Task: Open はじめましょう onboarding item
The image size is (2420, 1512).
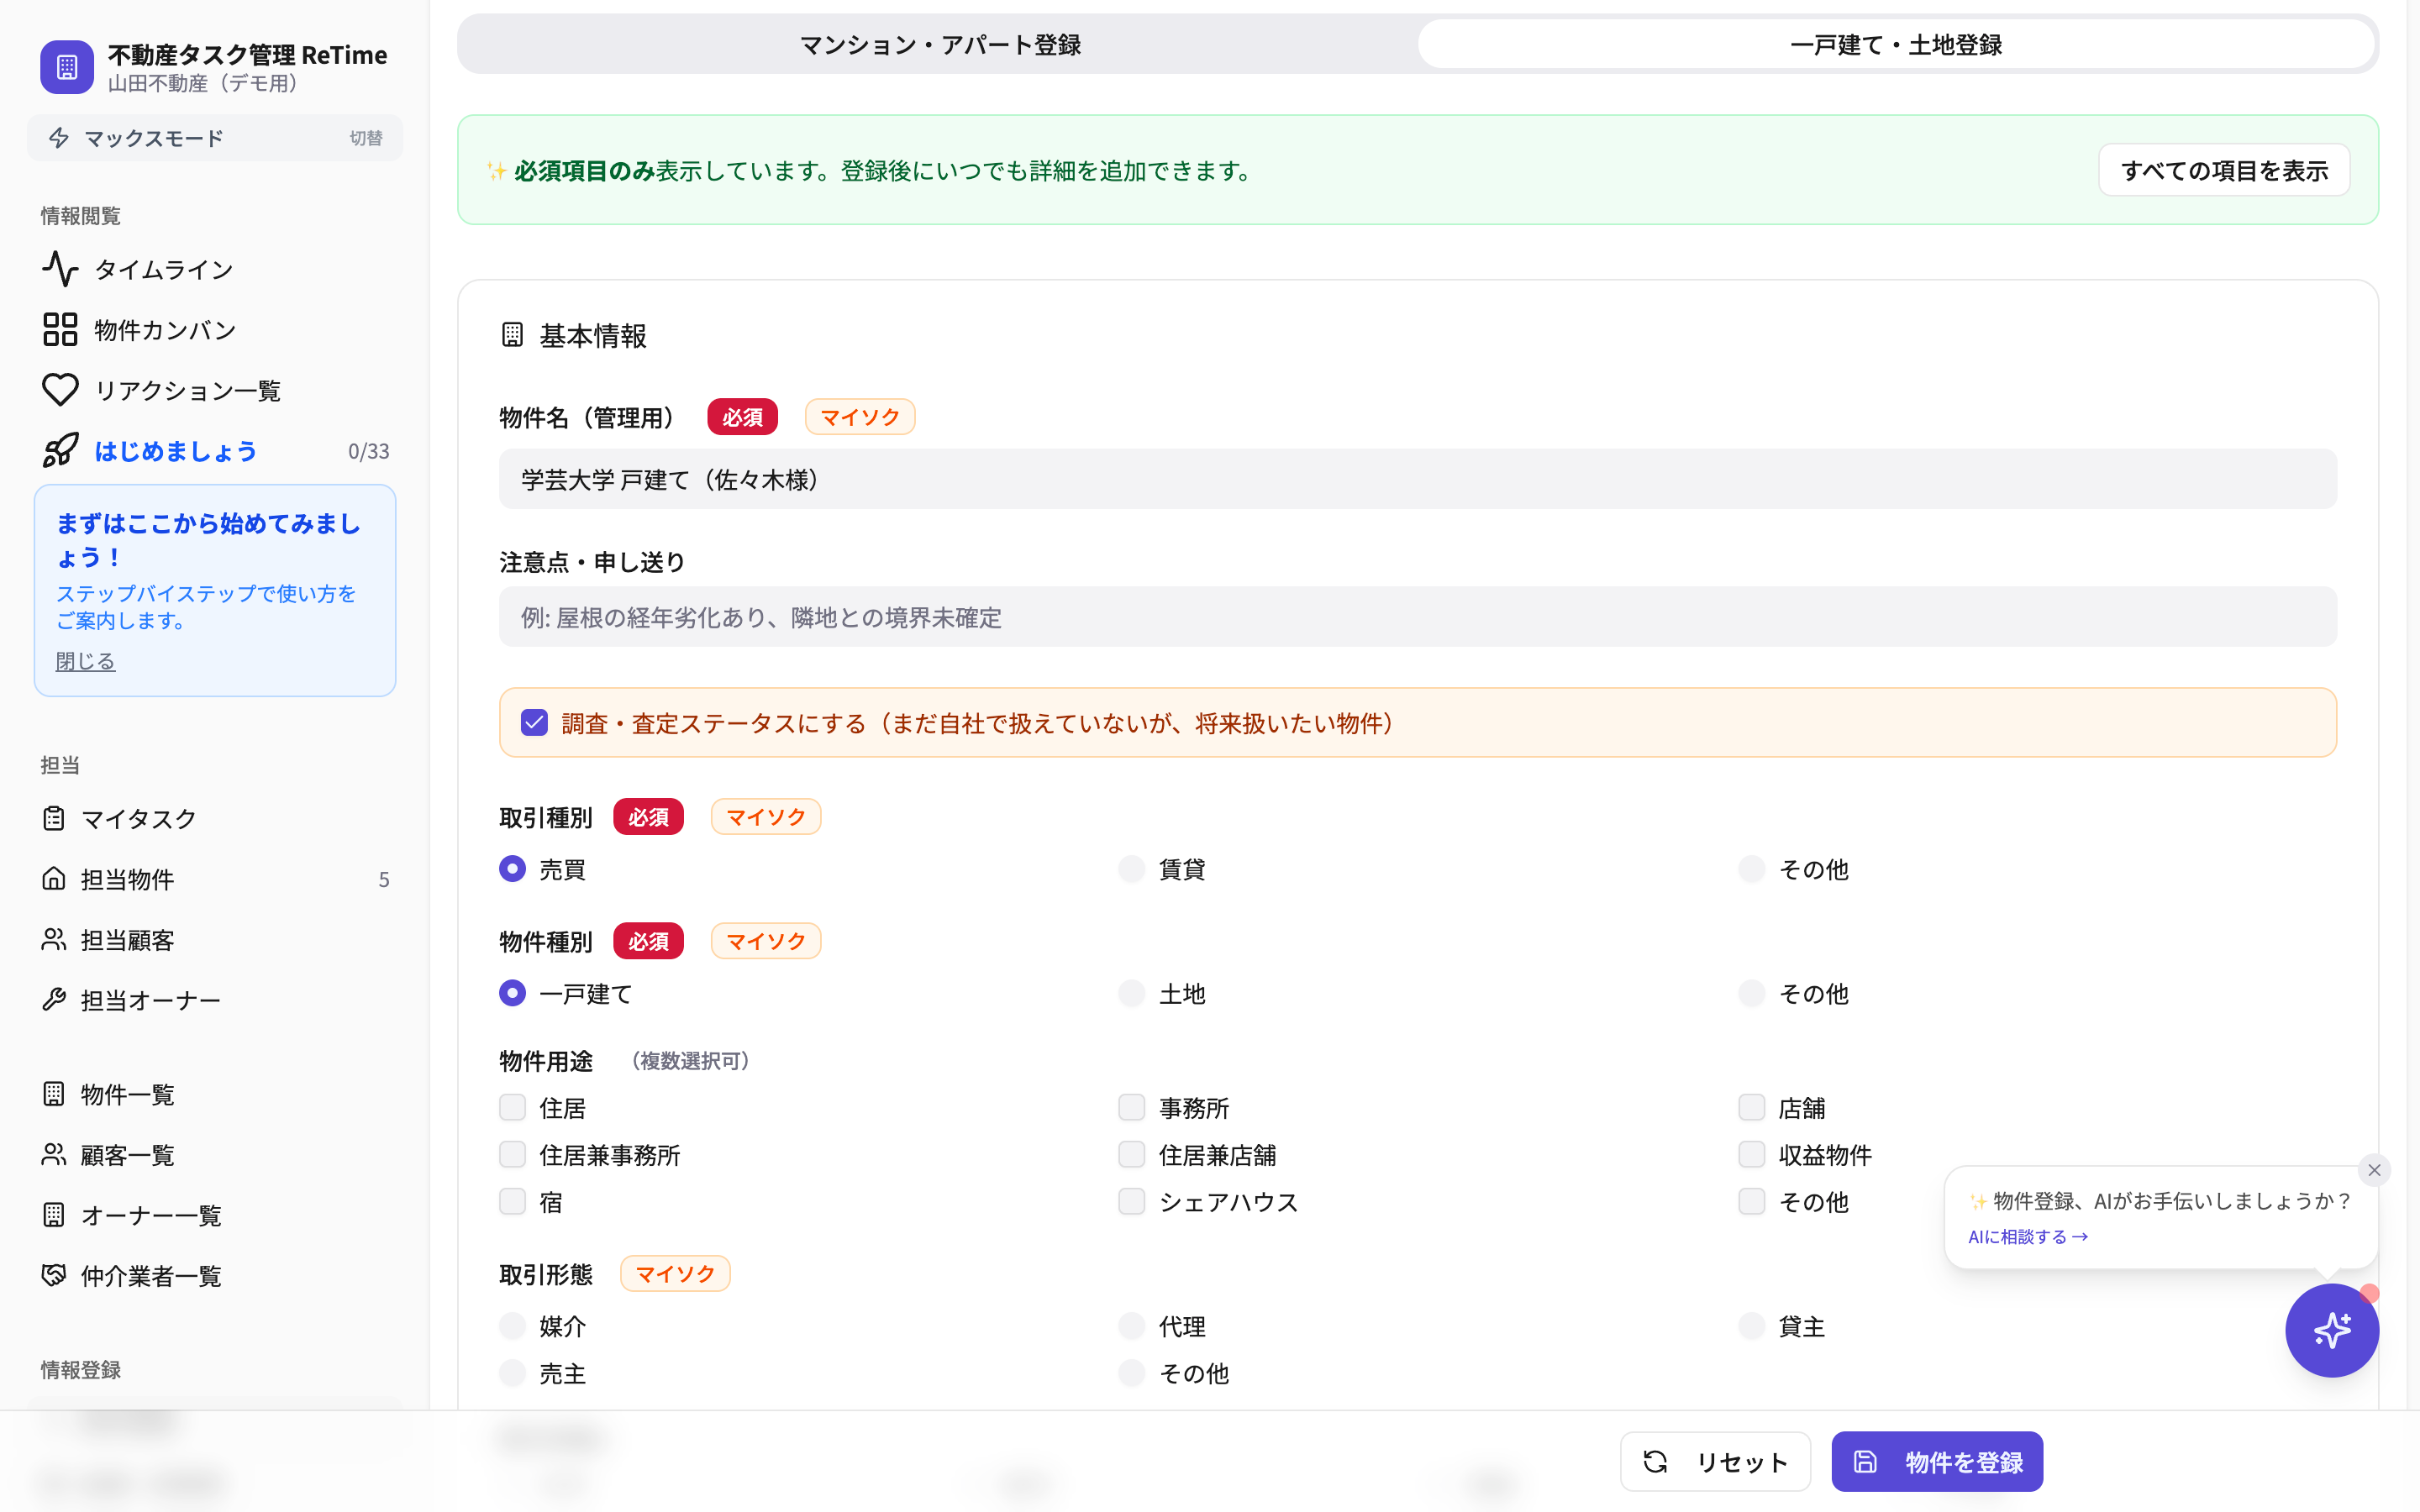Action: (215, 450)
